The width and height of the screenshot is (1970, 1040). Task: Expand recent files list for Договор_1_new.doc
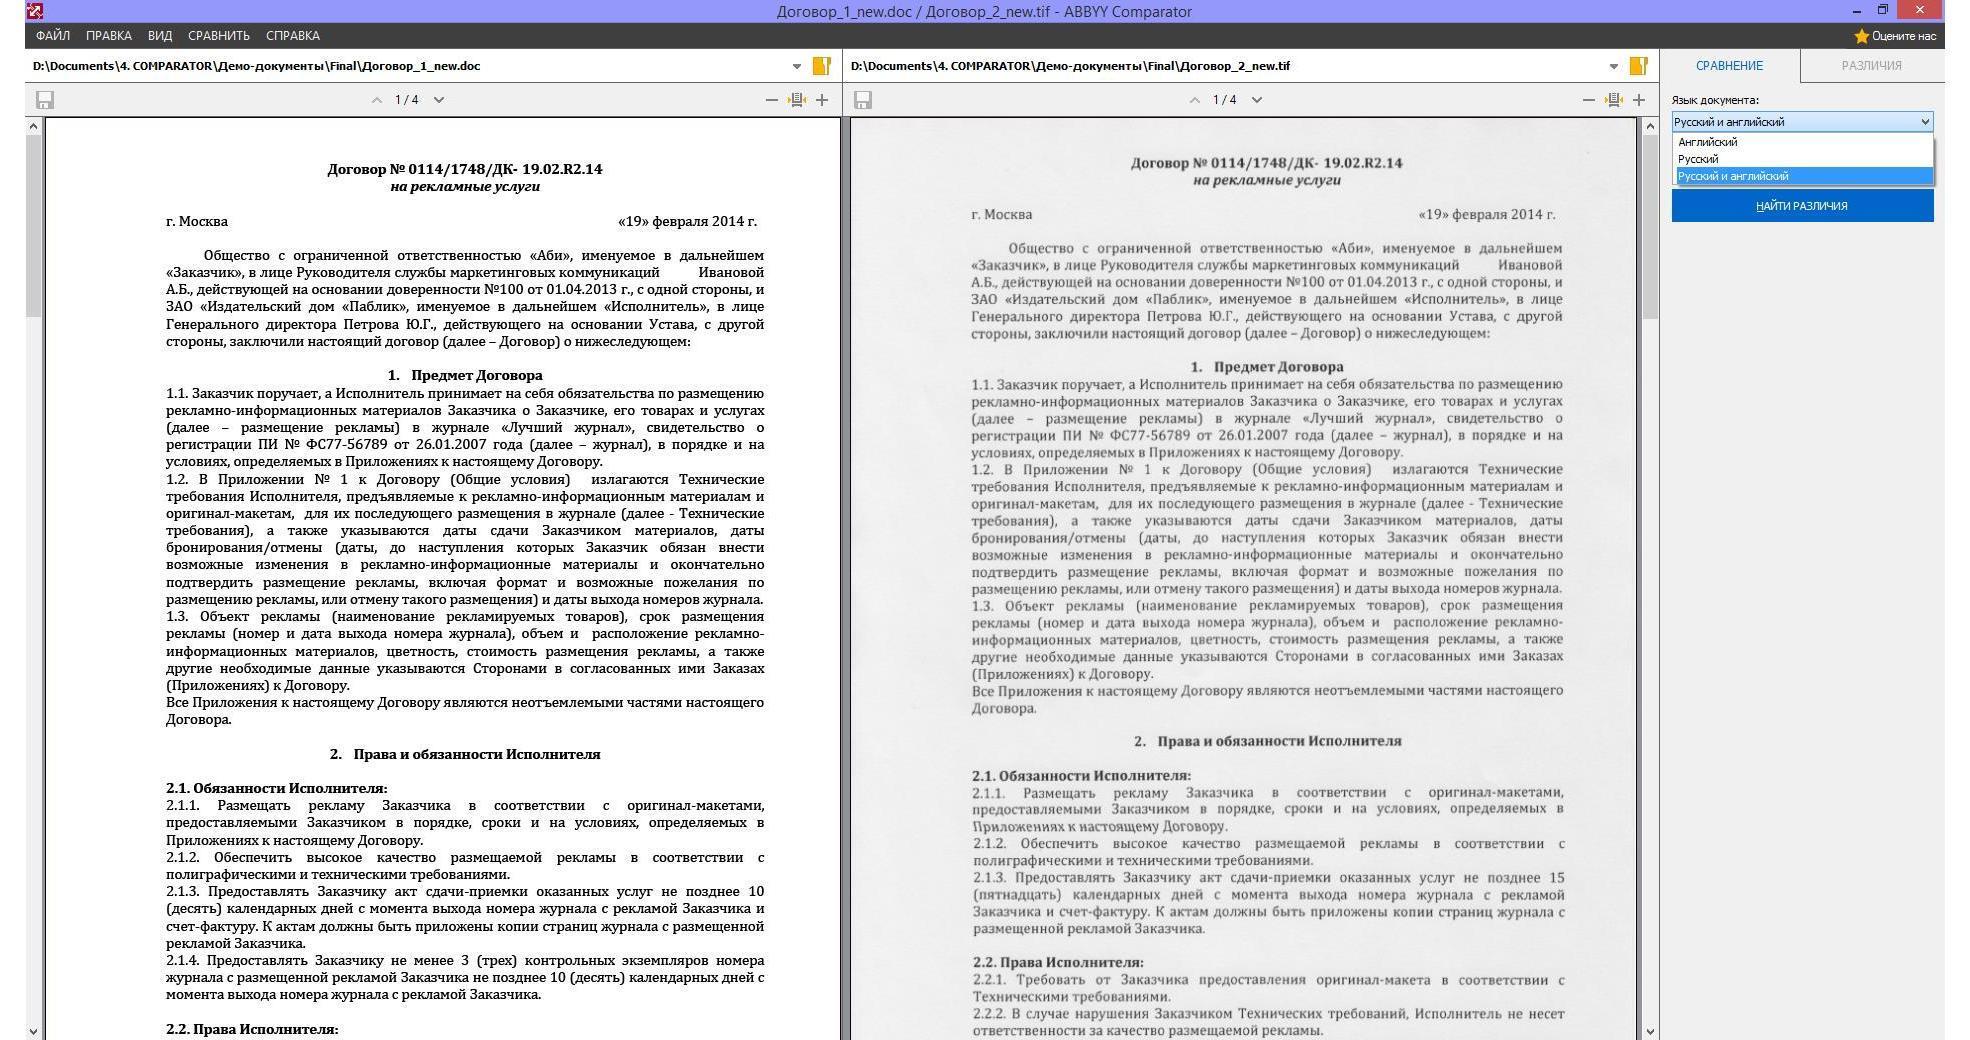(797, 67)
